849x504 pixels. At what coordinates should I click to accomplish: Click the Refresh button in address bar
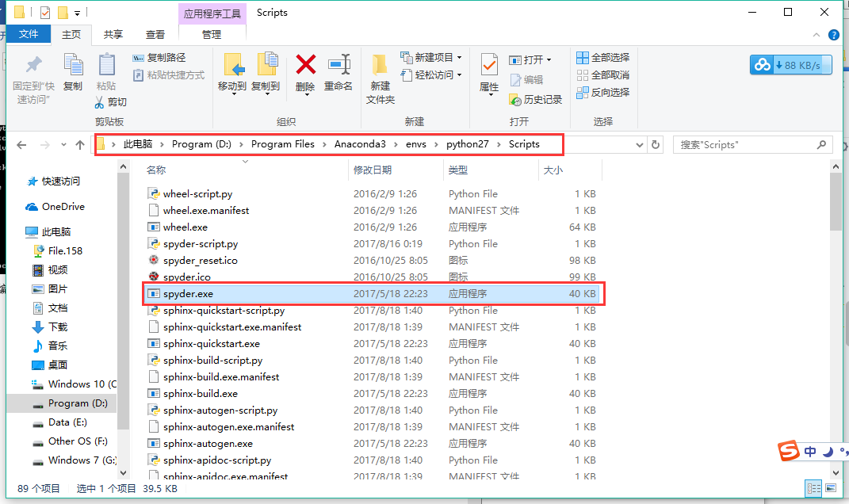coord(656,145)
